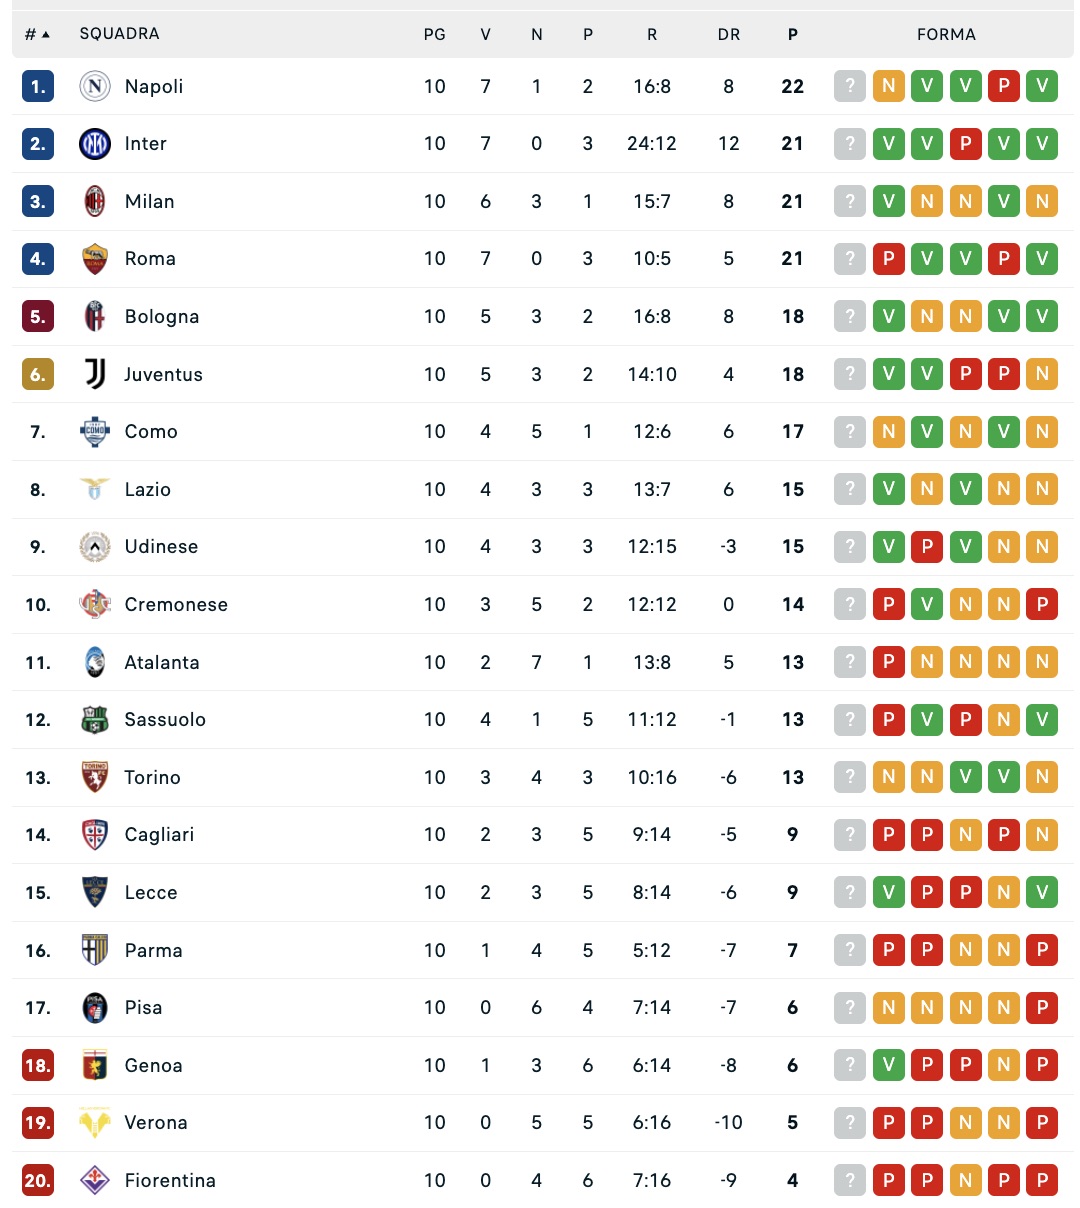Click the Fiorentina club crest icon

[95, 1181]
